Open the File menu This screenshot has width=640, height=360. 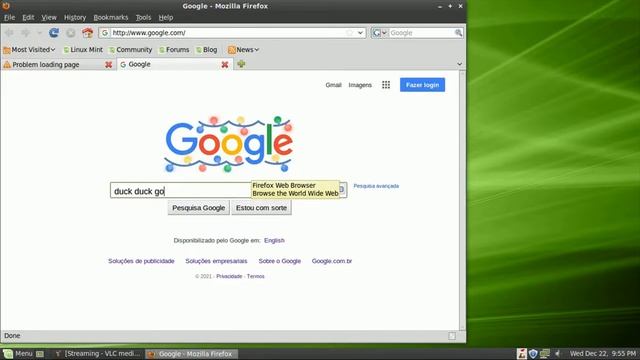click(9, 18)
